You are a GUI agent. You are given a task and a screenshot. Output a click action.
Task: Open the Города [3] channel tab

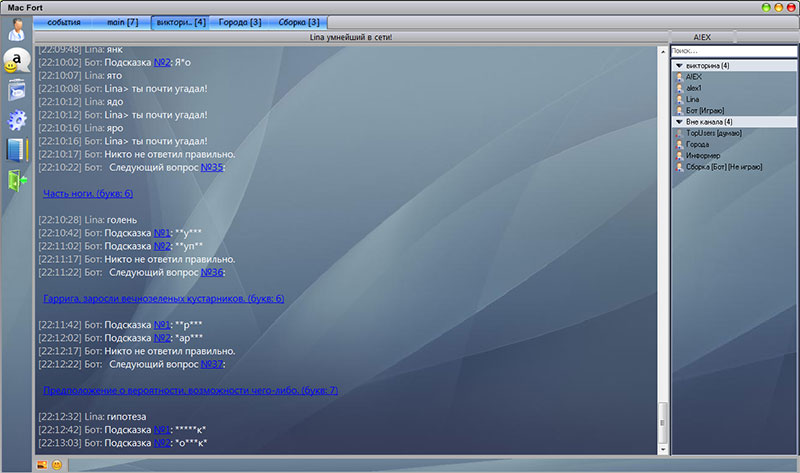pyautogui.click(x=241, y=22)
